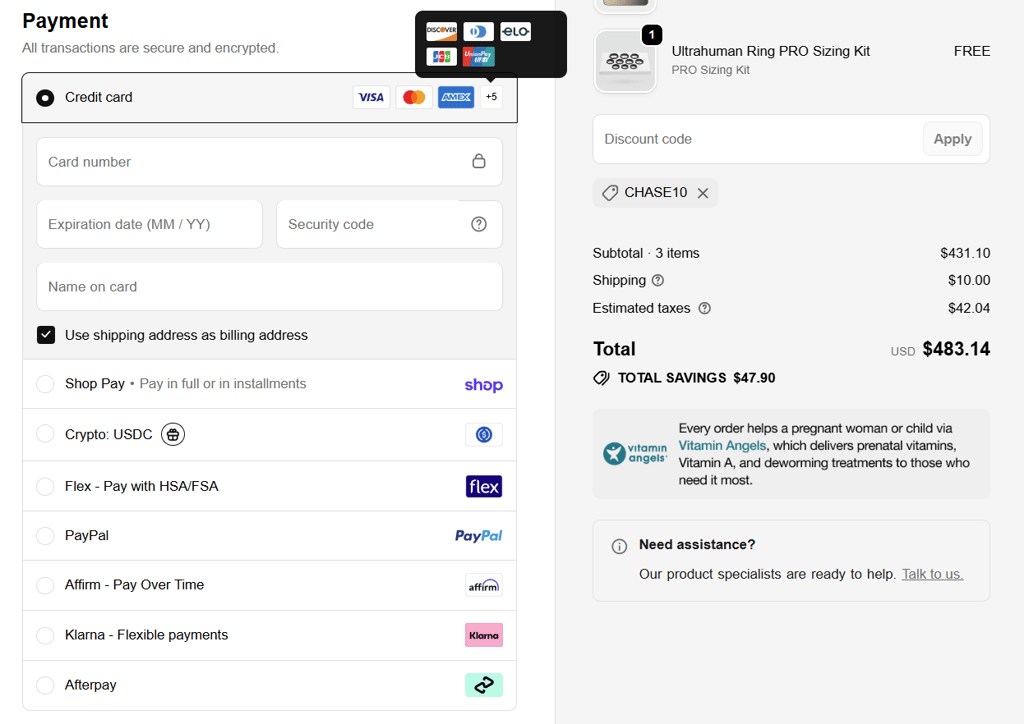Click the USDC coin logo

pos(484,434)
